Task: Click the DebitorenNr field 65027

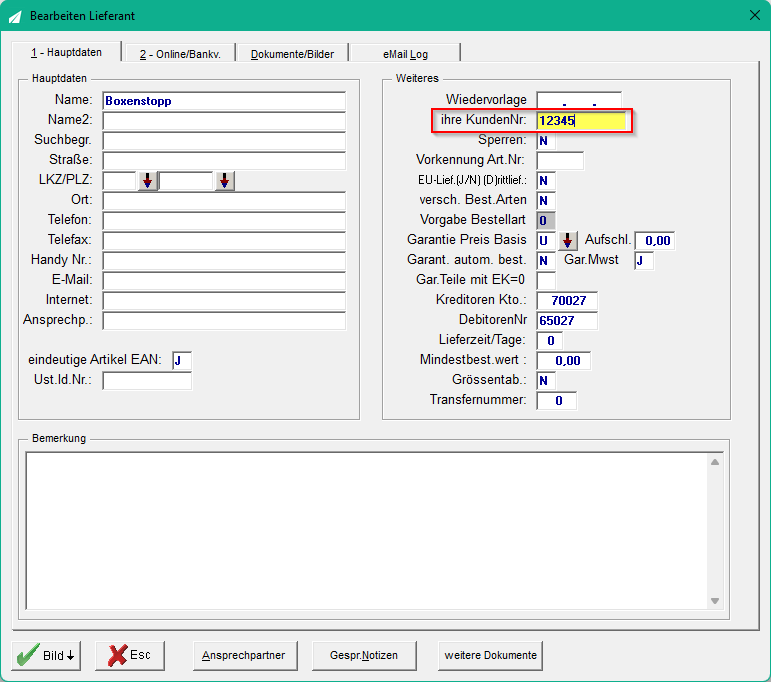Action: pyautogui.click(x=567, y=321)
